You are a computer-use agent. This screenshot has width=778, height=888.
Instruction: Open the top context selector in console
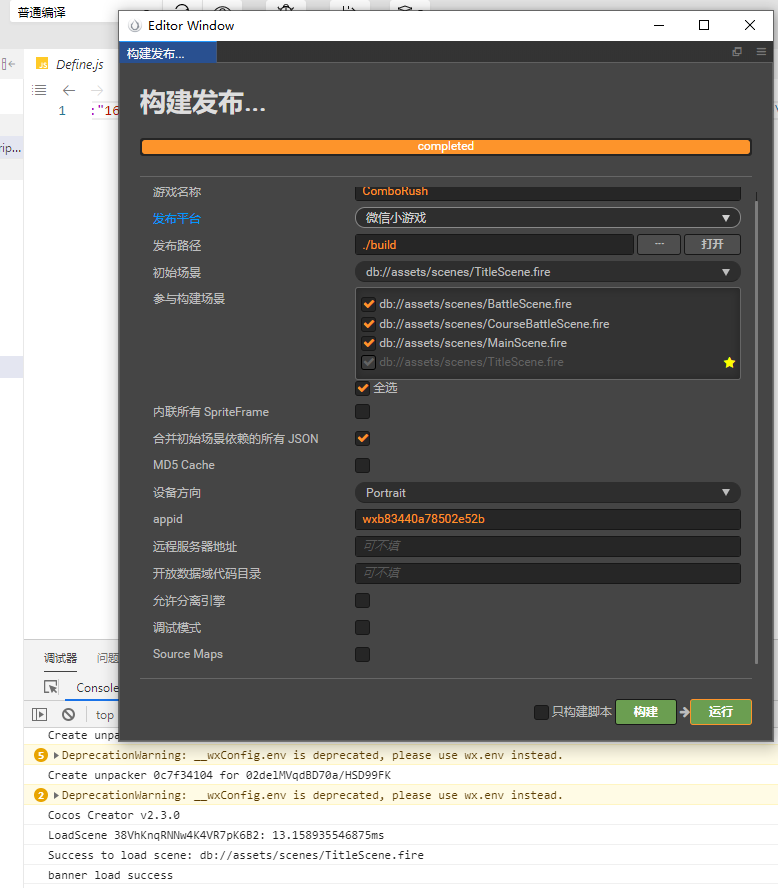pyautogui.click(x=105, y=715)
